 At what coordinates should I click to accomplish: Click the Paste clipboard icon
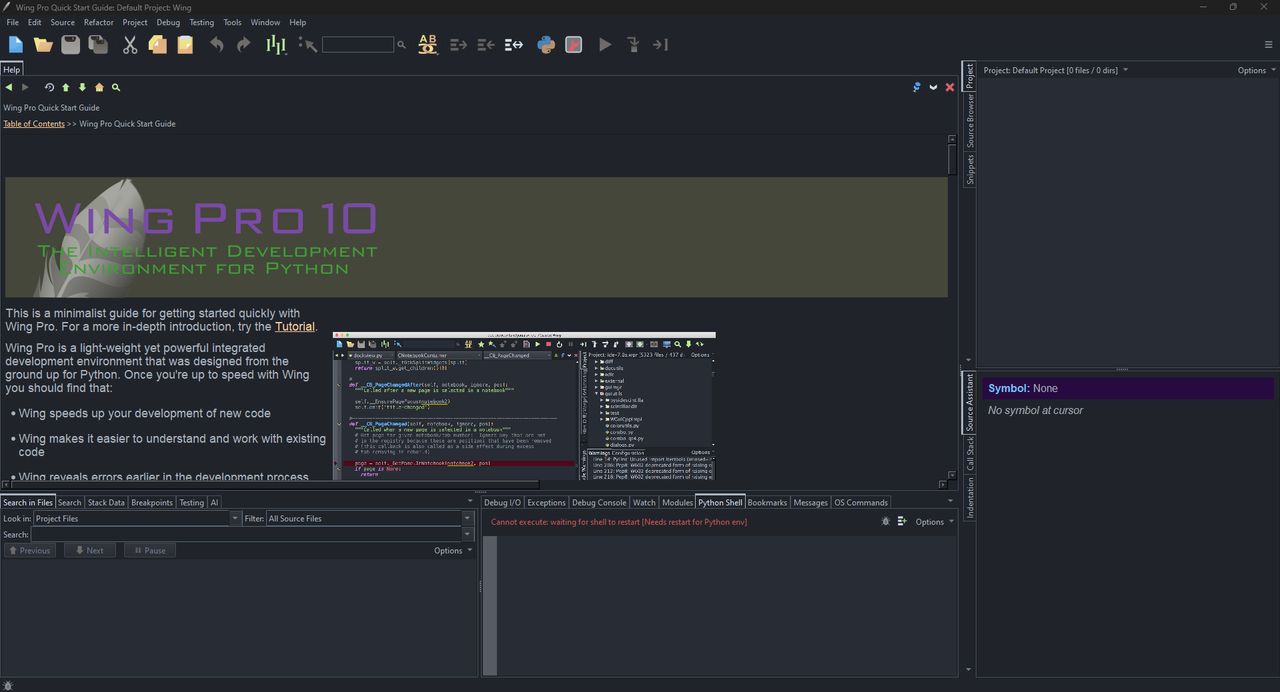point(185,44)
